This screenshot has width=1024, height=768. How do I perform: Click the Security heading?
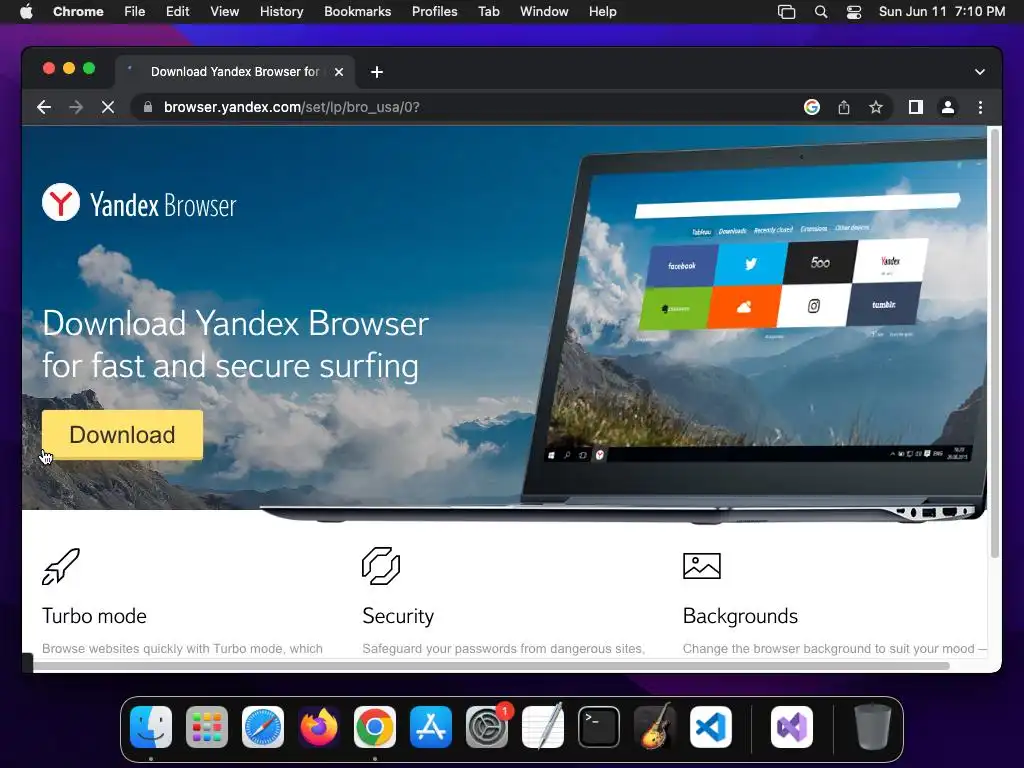[x=398, y=616]
